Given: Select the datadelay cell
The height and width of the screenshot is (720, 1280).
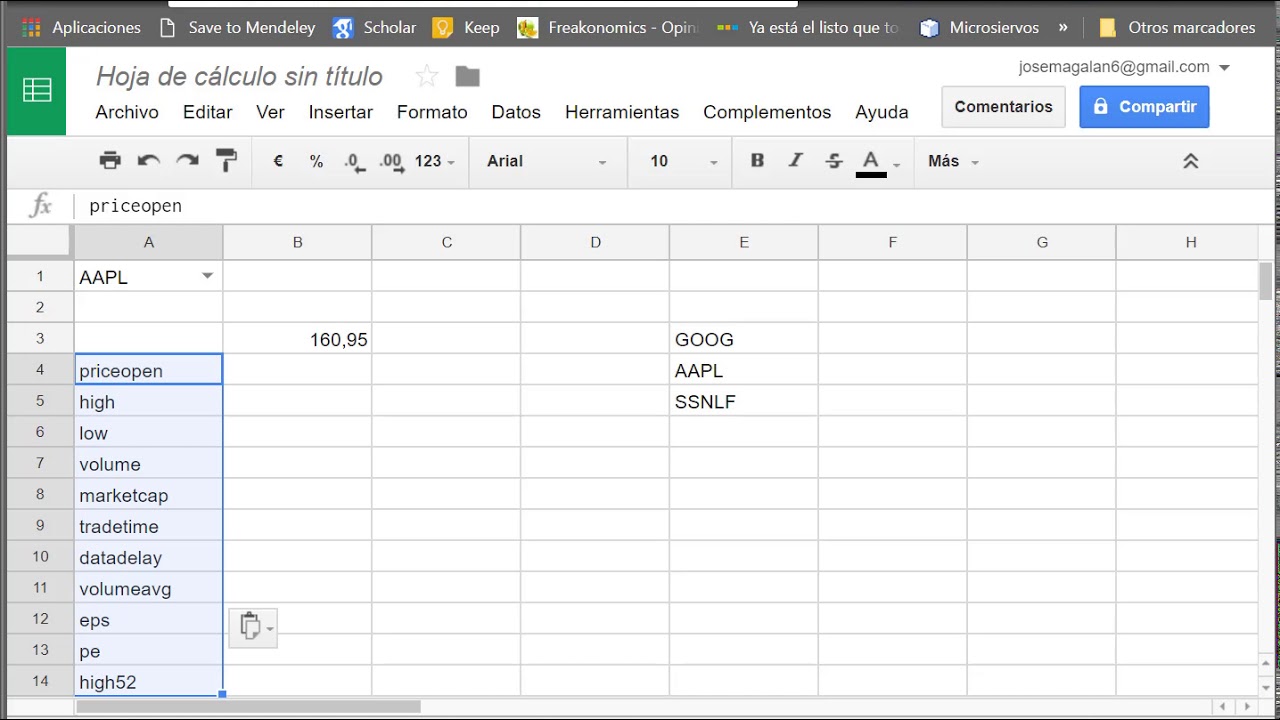Looking at the screenshot, I should pos(148,557).
